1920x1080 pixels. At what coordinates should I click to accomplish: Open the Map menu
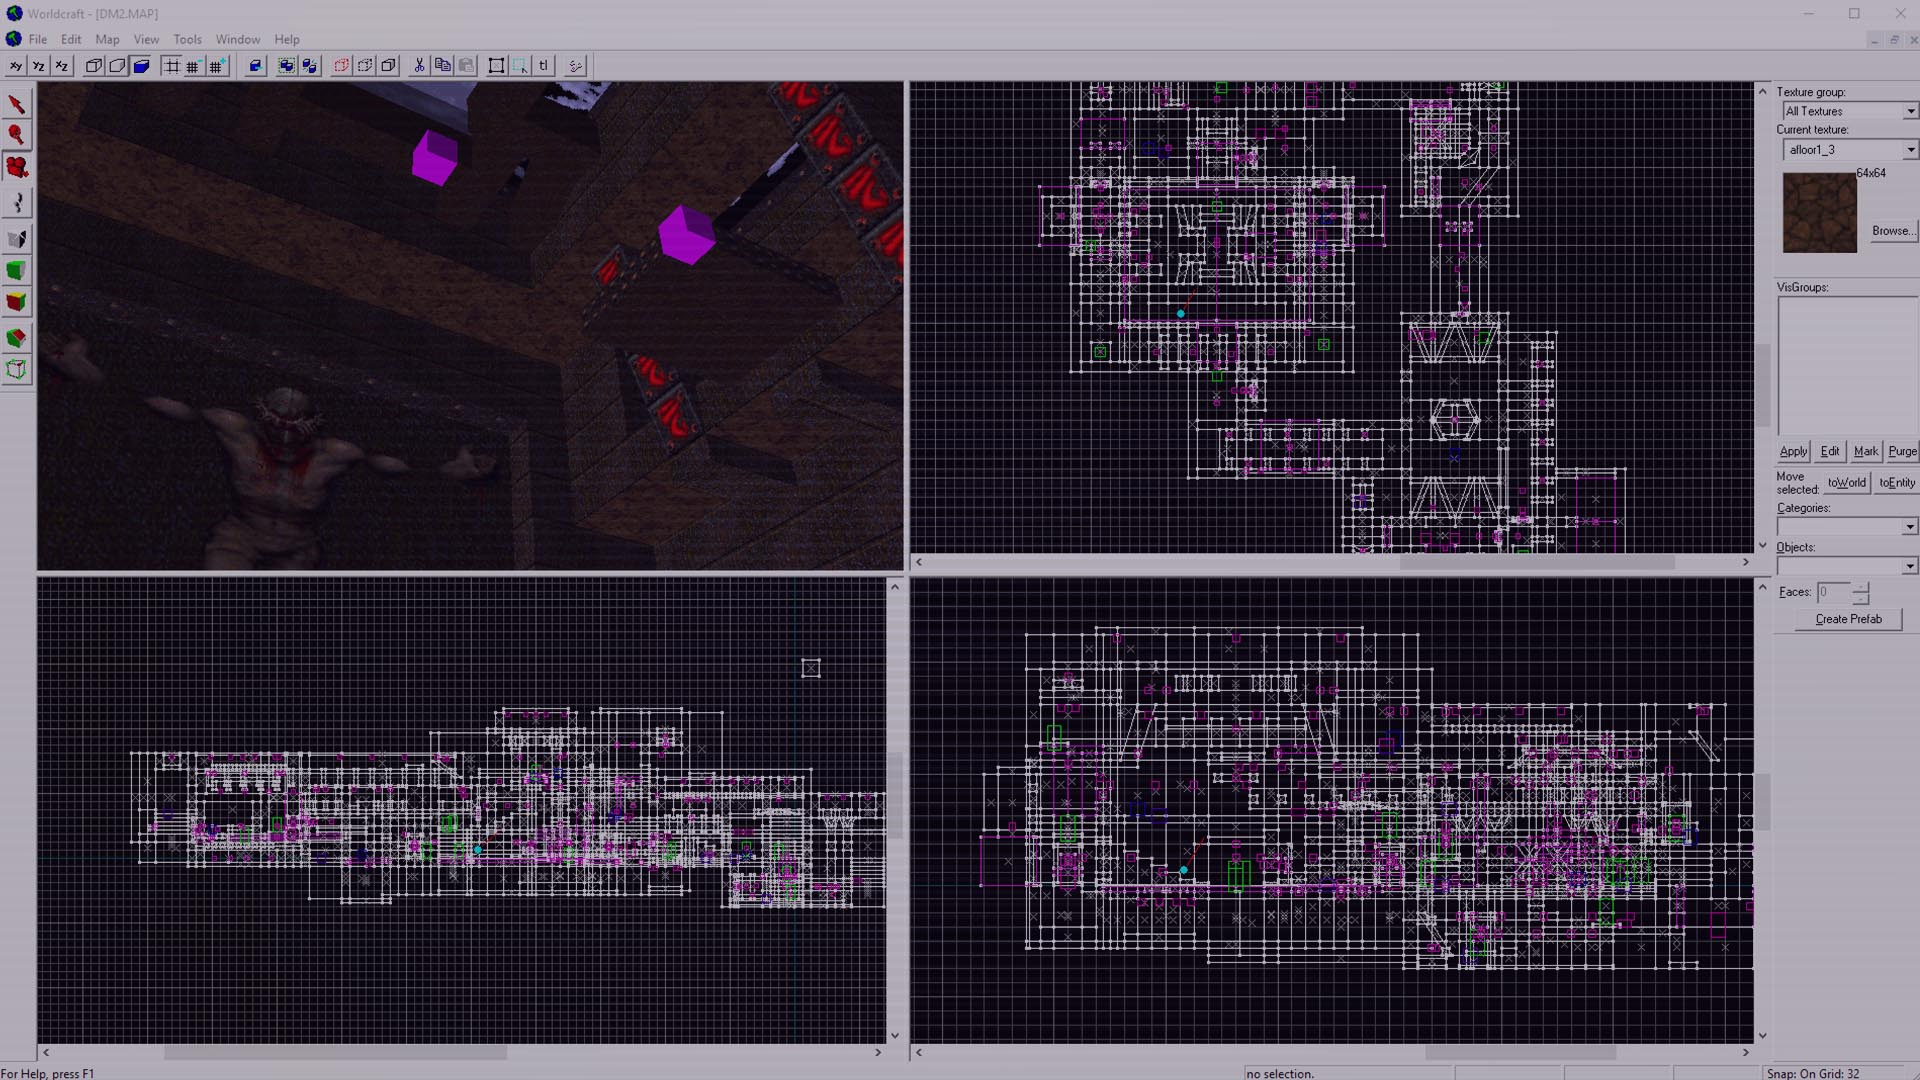click(107, 40)
